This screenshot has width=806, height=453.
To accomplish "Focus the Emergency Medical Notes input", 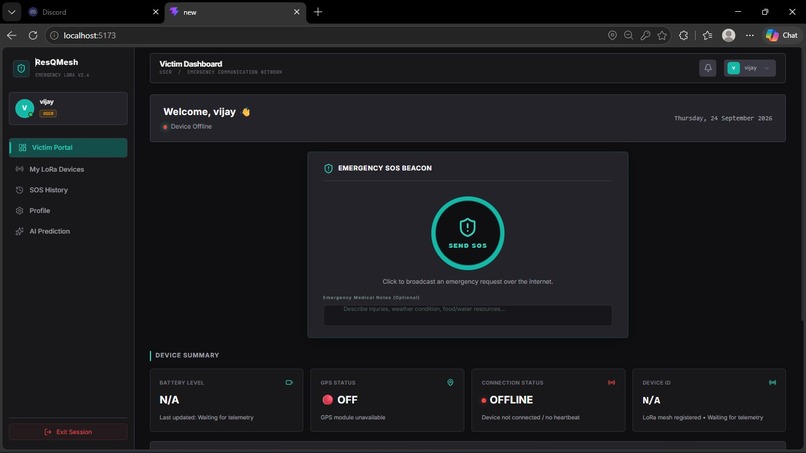I will (468, 315).
